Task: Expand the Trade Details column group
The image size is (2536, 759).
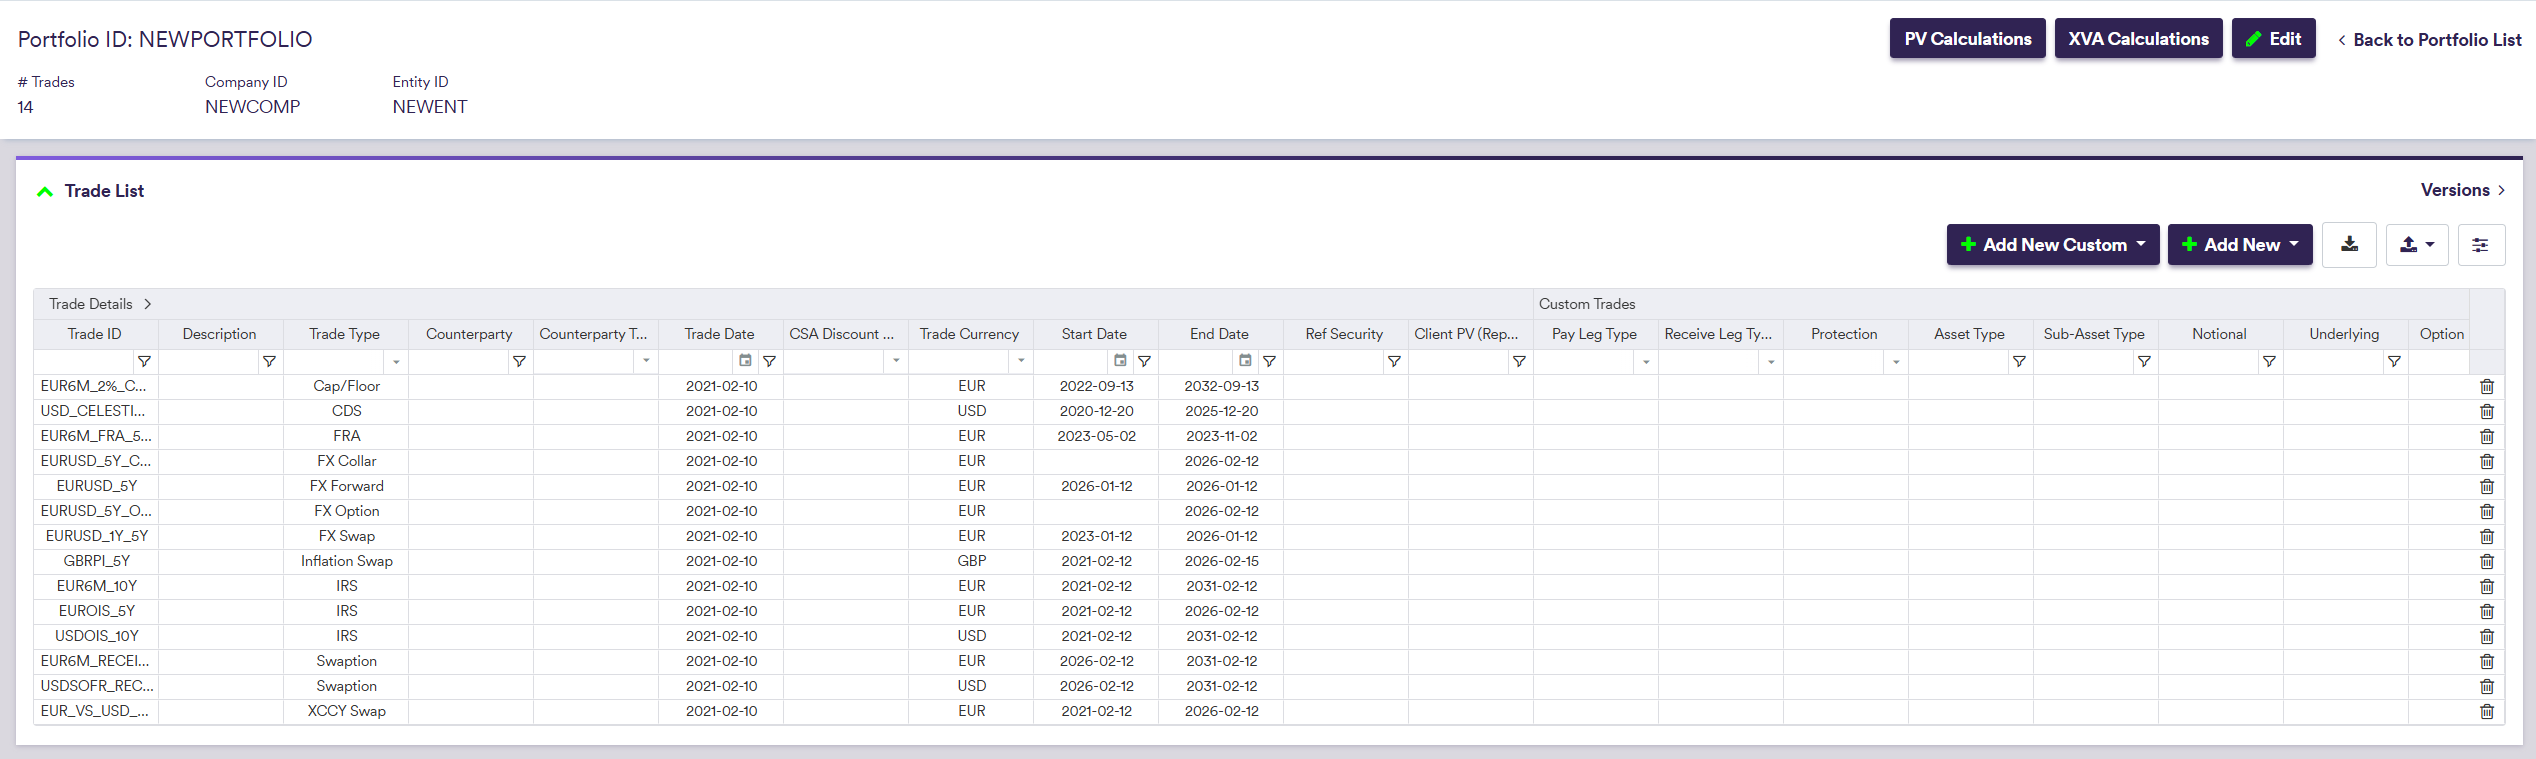Action: coord(148,304)
